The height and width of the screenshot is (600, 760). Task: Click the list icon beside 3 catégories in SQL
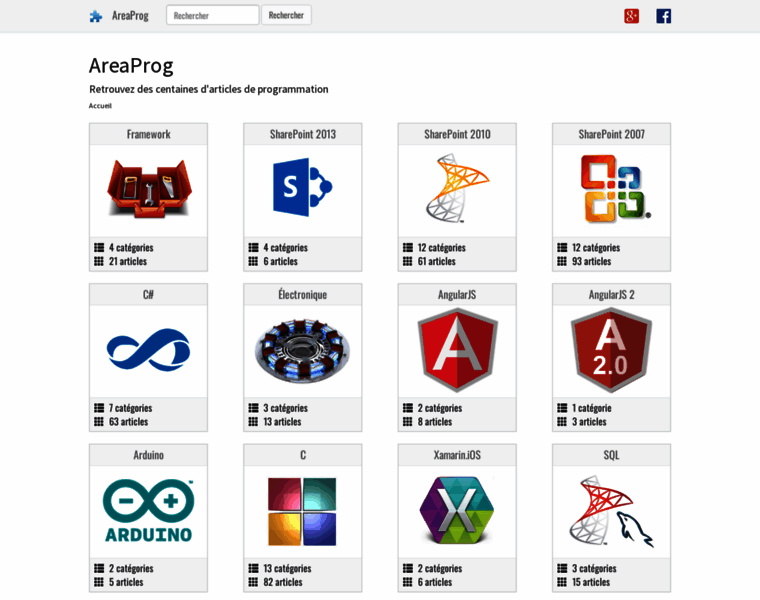click(x=562, y=568)
